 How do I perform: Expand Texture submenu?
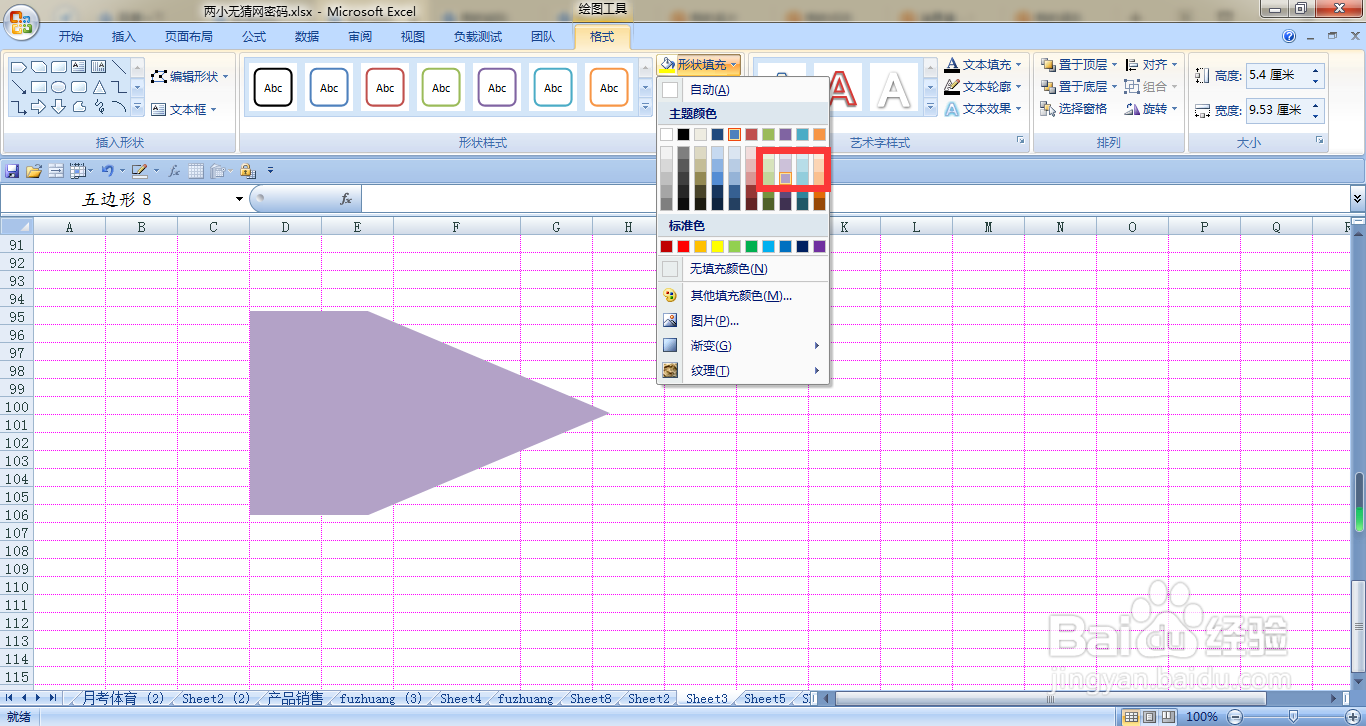(742, 371)
